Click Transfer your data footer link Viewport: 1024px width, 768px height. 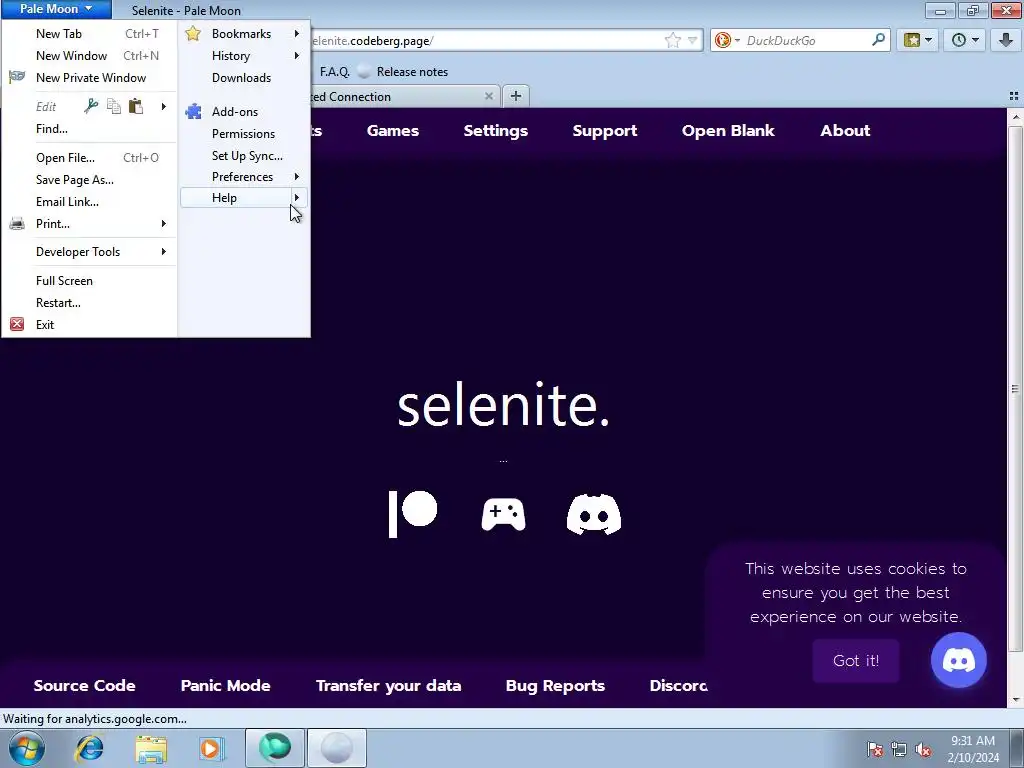[x=389, y=686]
